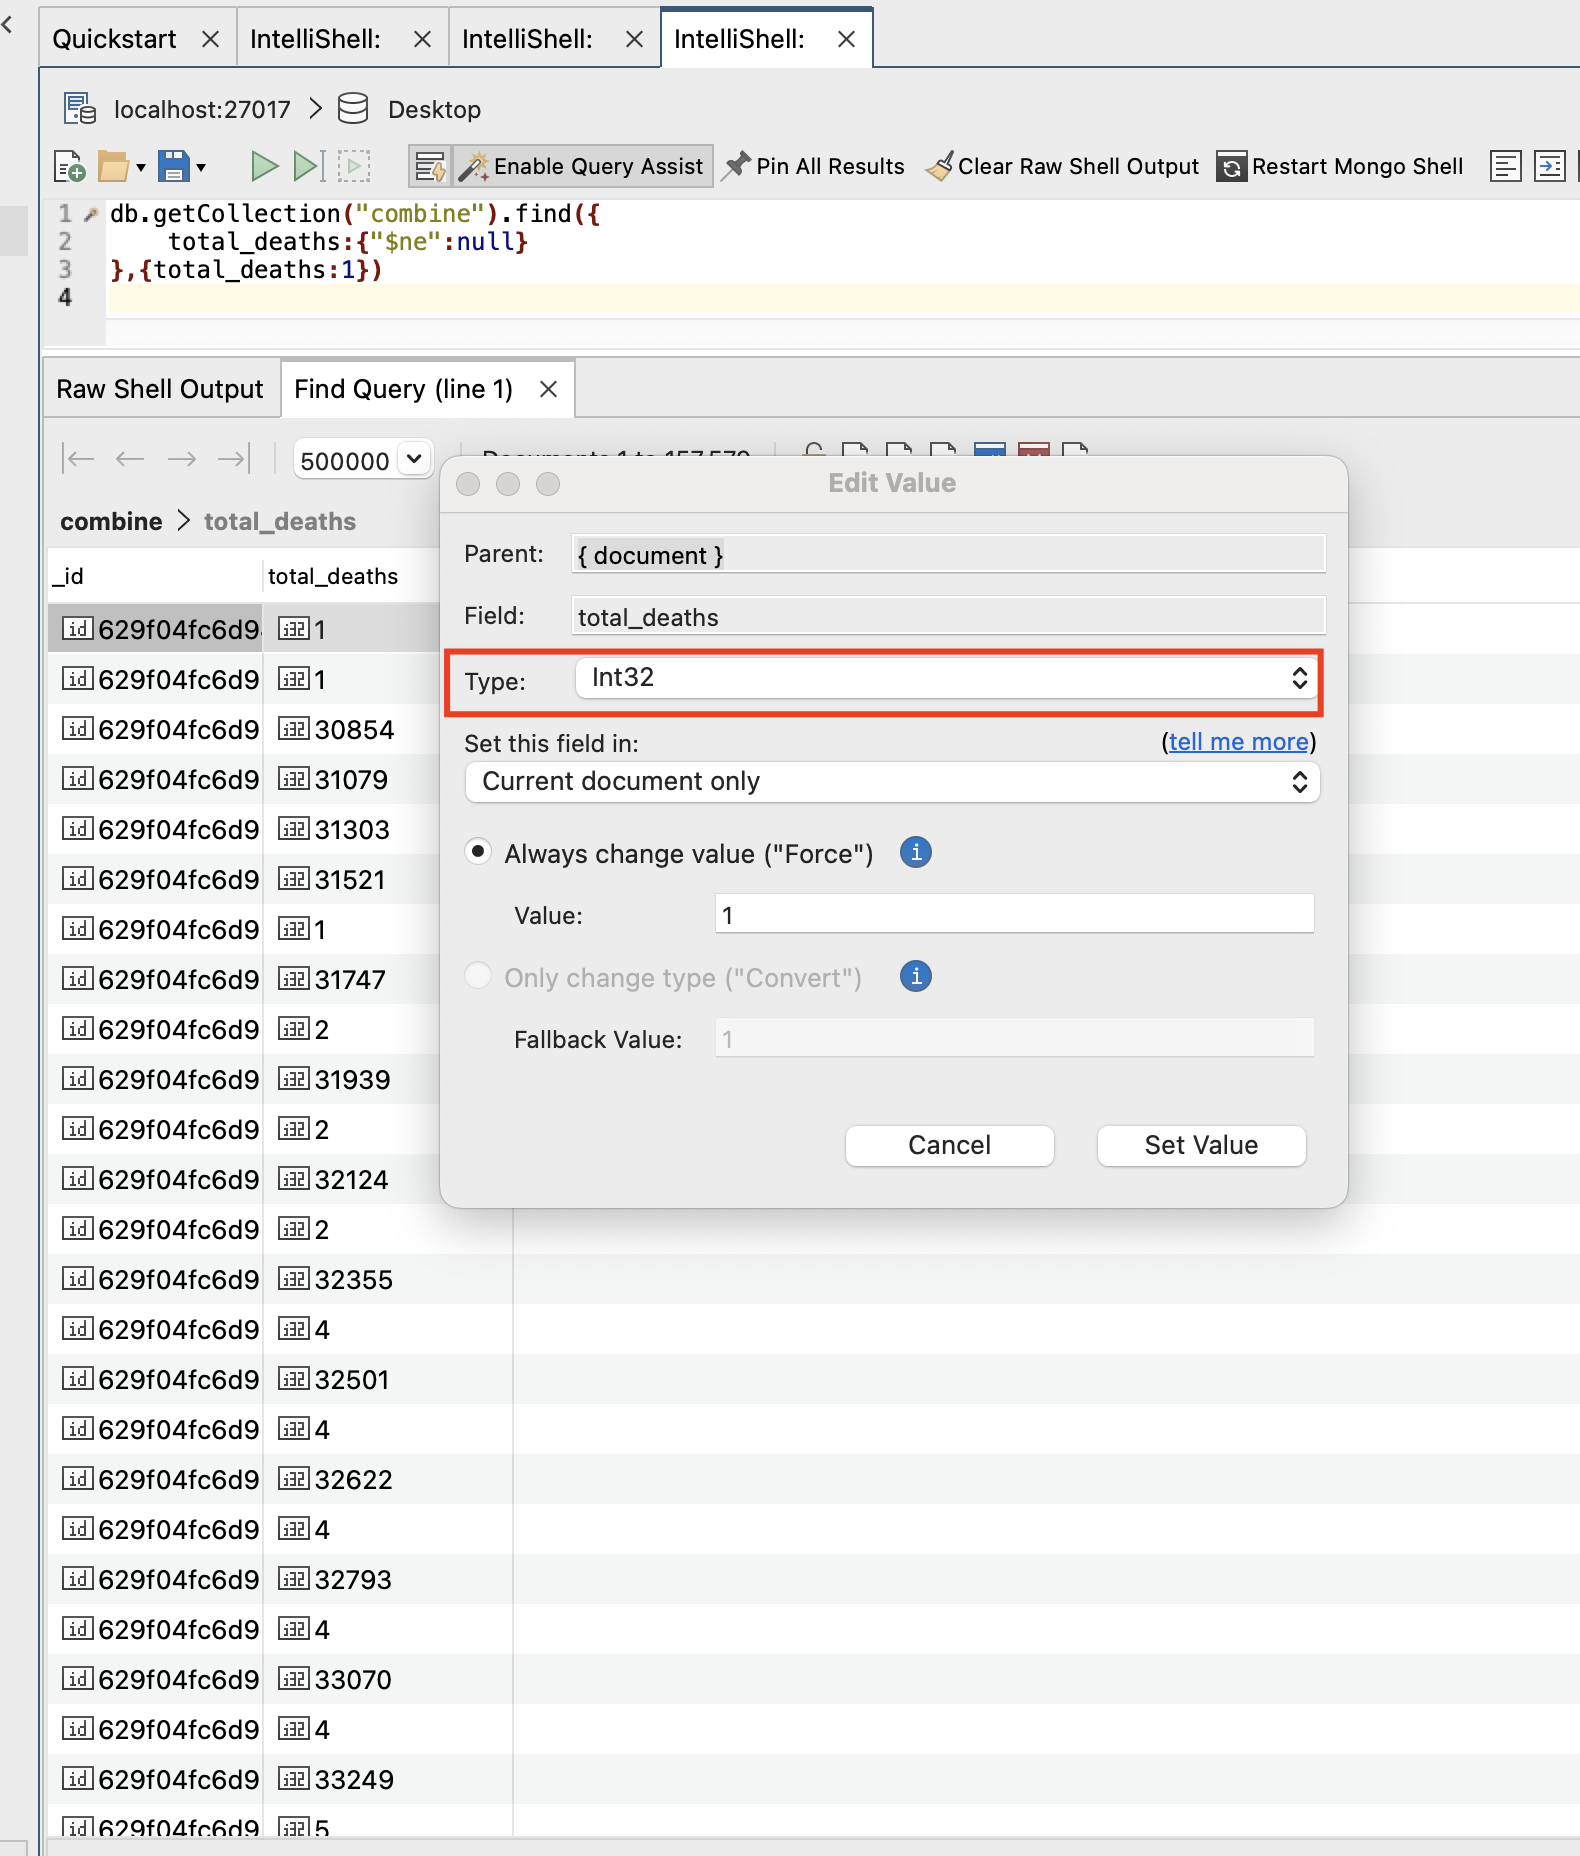
Task: Click the Value input field
Action: tap(1014, 915)
